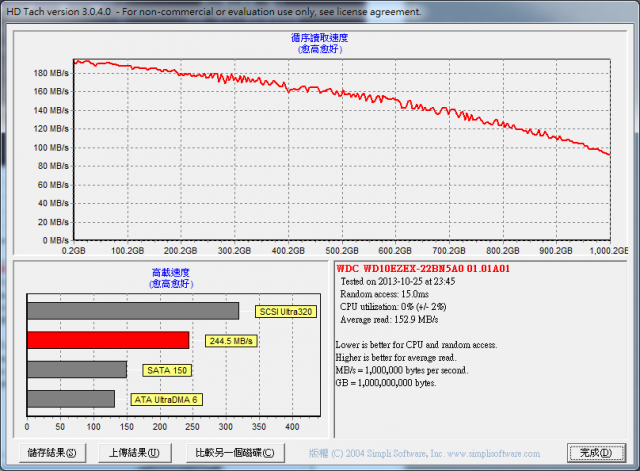Click the 900.2GB axis label
640x471 pixels.
point(556,251)
